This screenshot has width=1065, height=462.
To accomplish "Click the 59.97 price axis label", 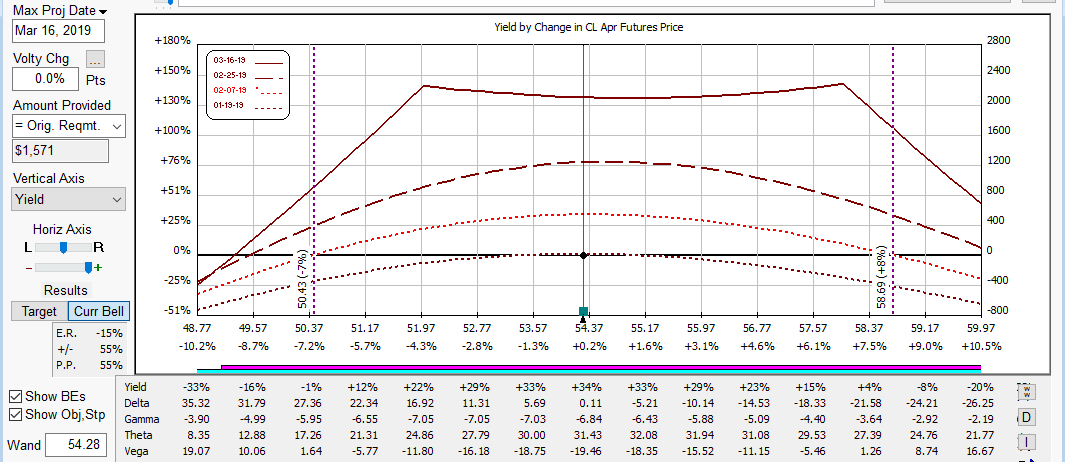I will click(x=981, y=327).
